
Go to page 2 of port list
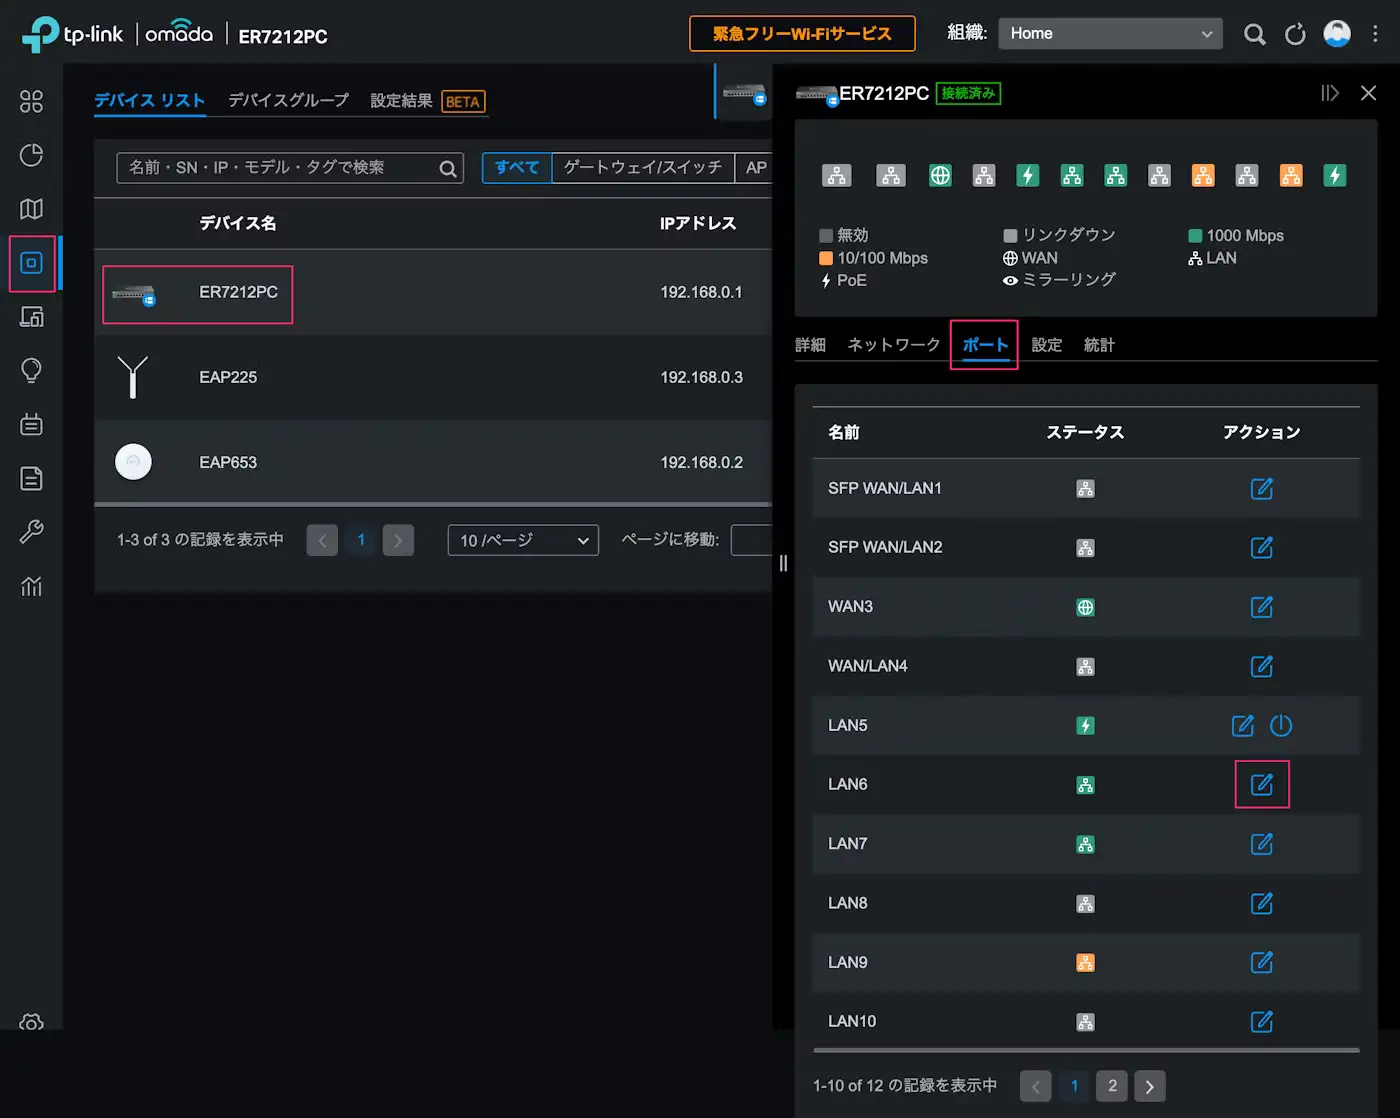[1112, 1086]
